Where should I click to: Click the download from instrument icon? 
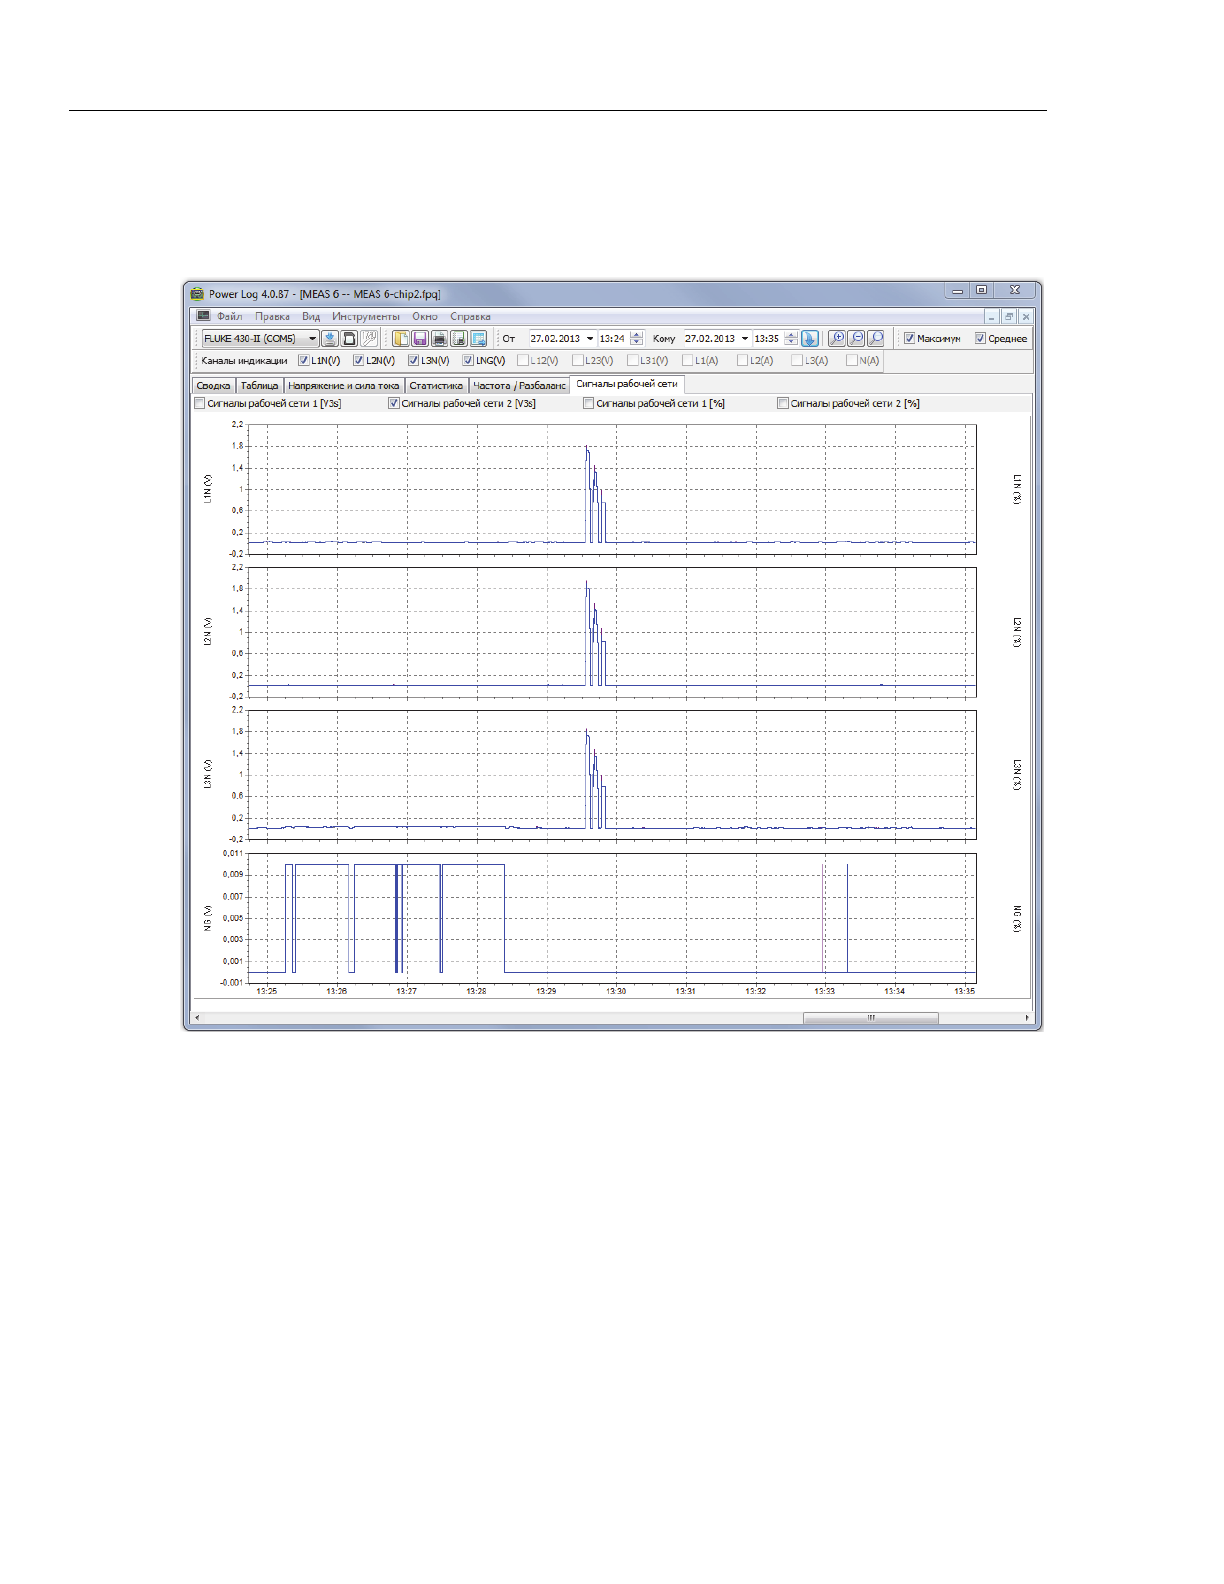coord(330,339)
